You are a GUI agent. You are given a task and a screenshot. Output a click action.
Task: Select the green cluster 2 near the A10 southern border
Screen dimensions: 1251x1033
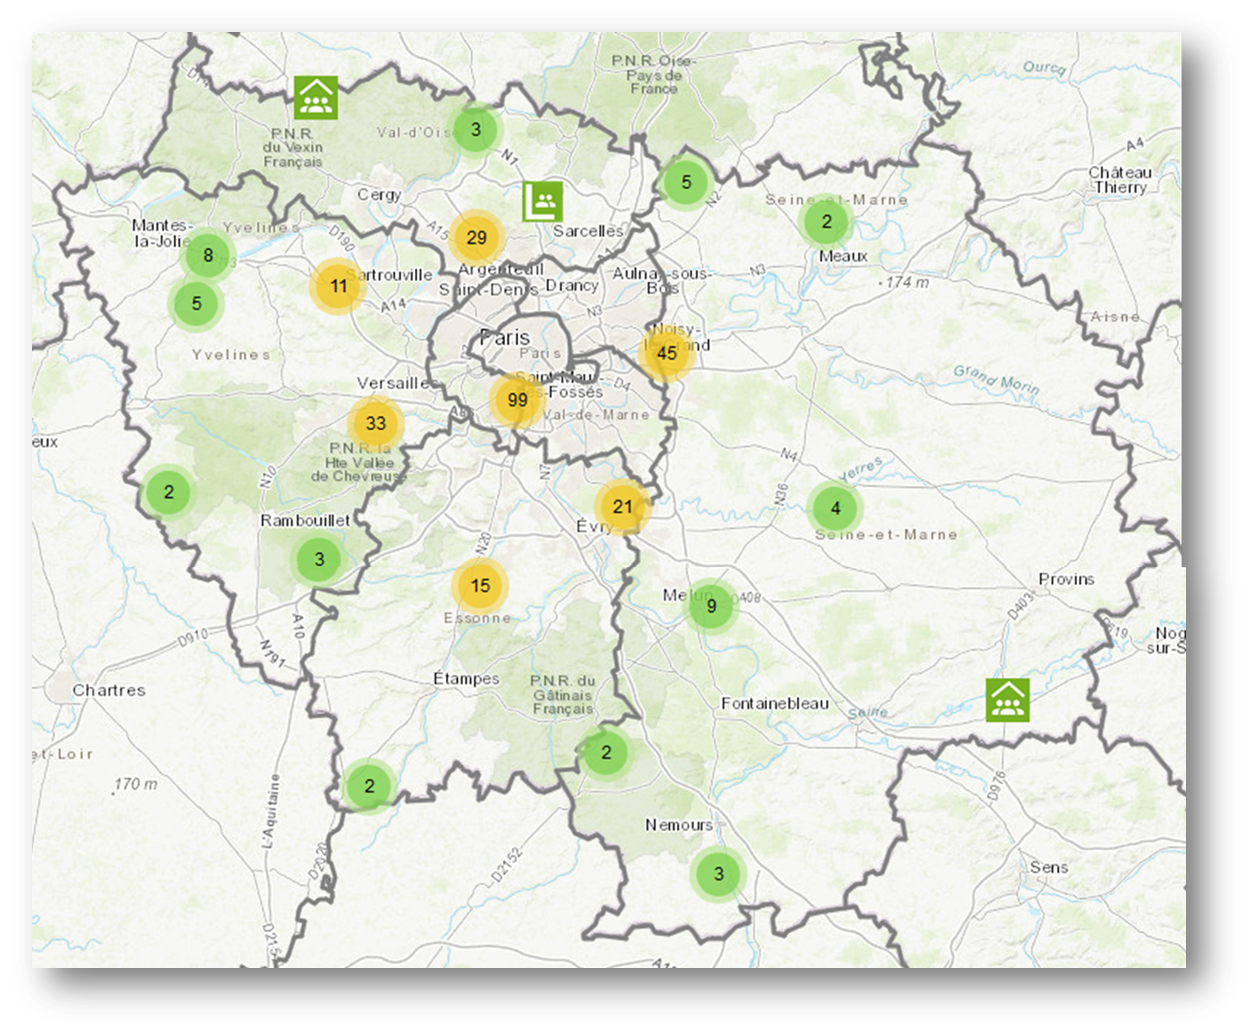pos(369,786)
